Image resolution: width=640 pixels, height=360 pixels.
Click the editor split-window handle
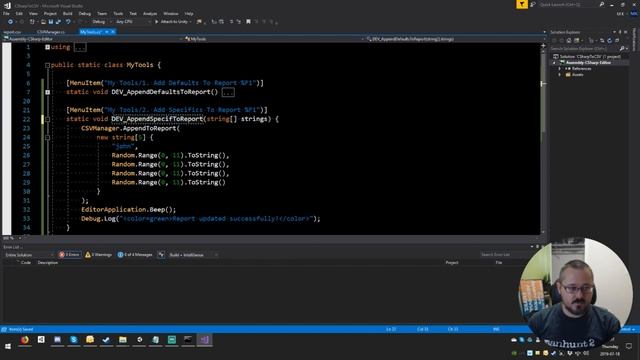[543, 46]
